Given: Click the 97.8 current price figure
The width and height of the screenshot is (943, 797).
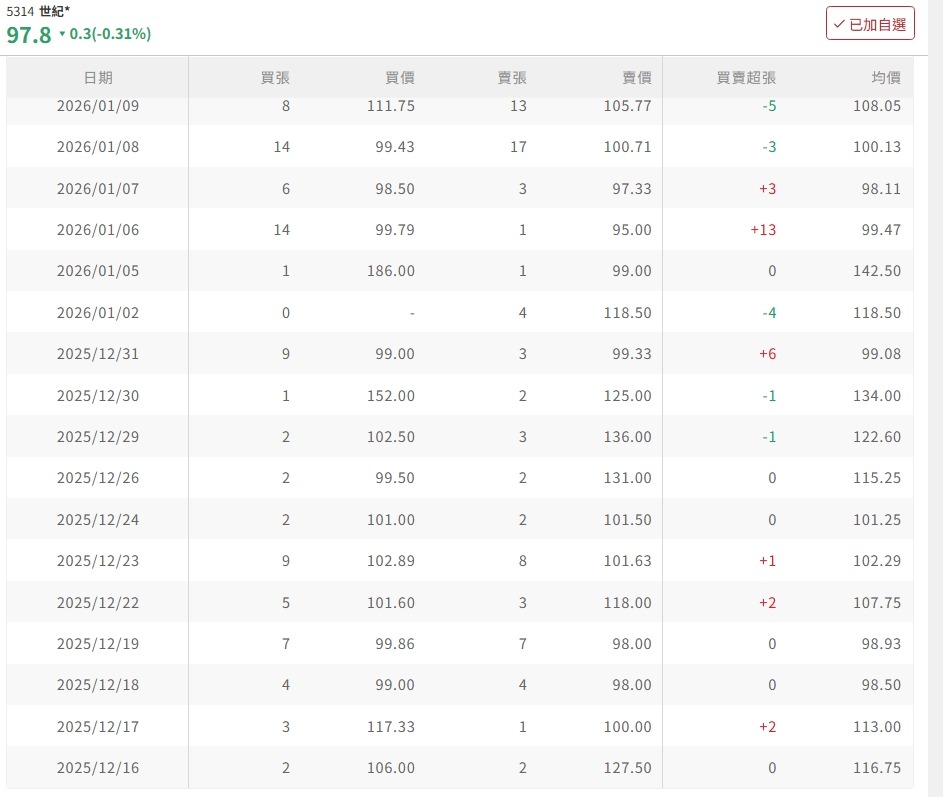Looking at the screenshot, I should tap(29, 35).
